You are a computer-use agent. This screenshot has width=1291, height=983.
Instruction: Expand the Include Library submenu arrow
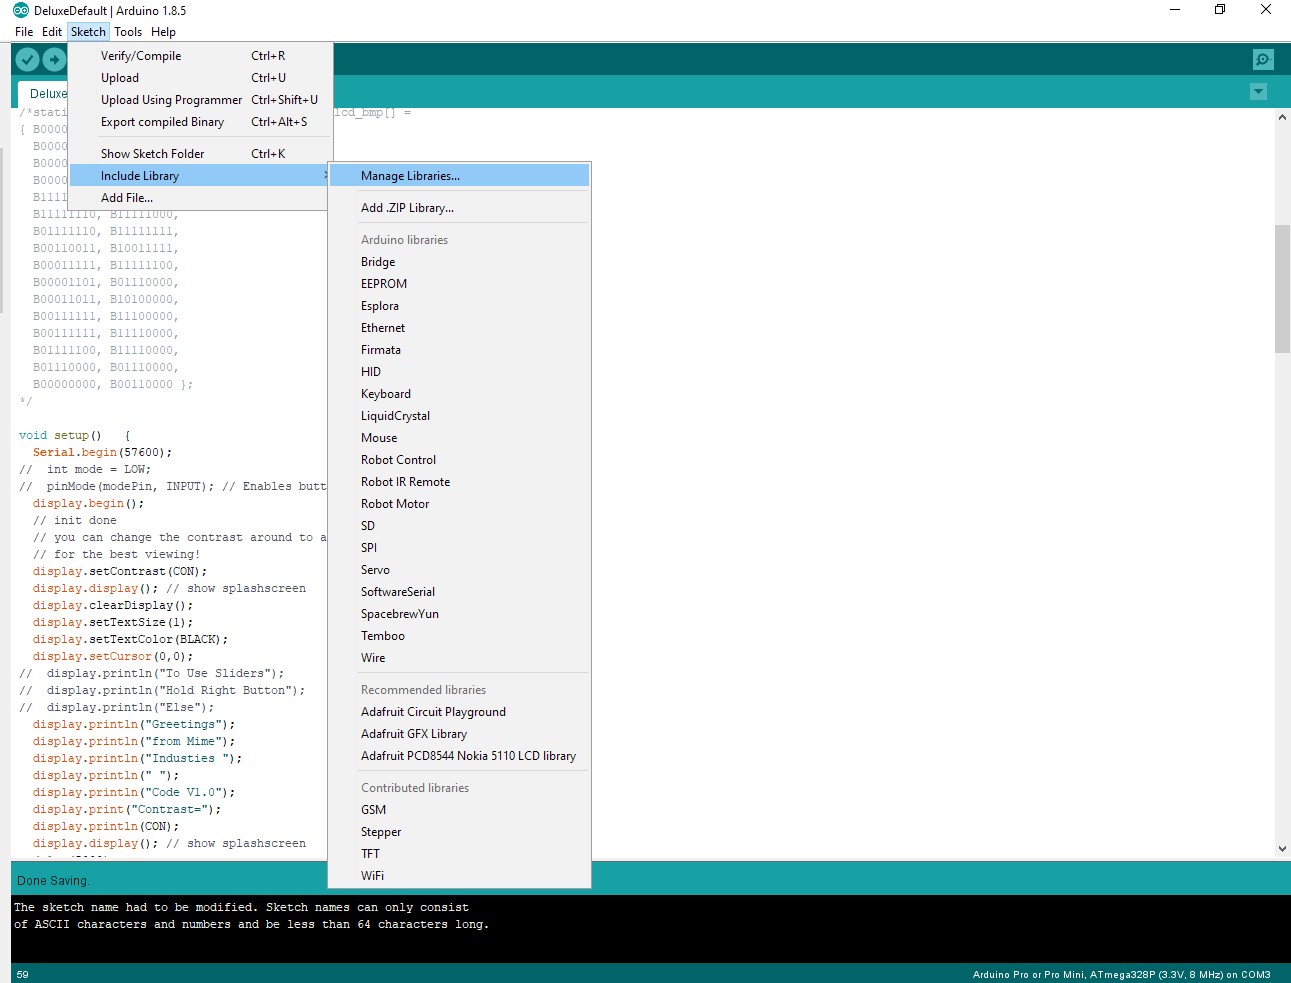click(x=324, y=176)
